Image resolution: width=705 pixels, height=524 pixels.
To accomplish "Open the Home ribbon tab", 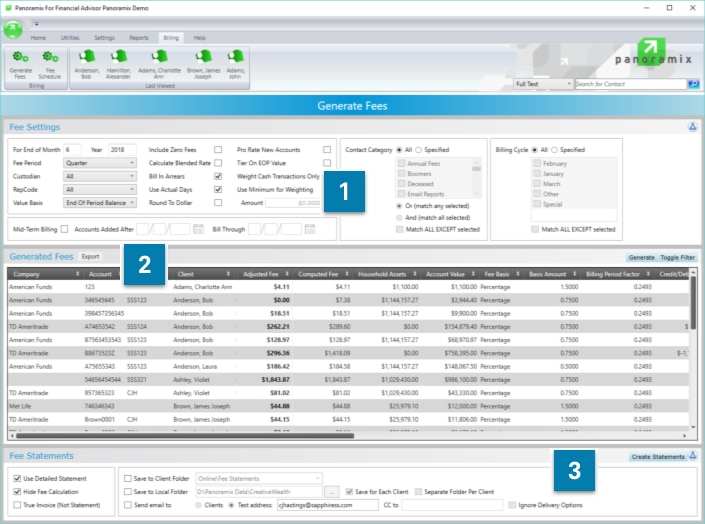I will coord(38,38).
